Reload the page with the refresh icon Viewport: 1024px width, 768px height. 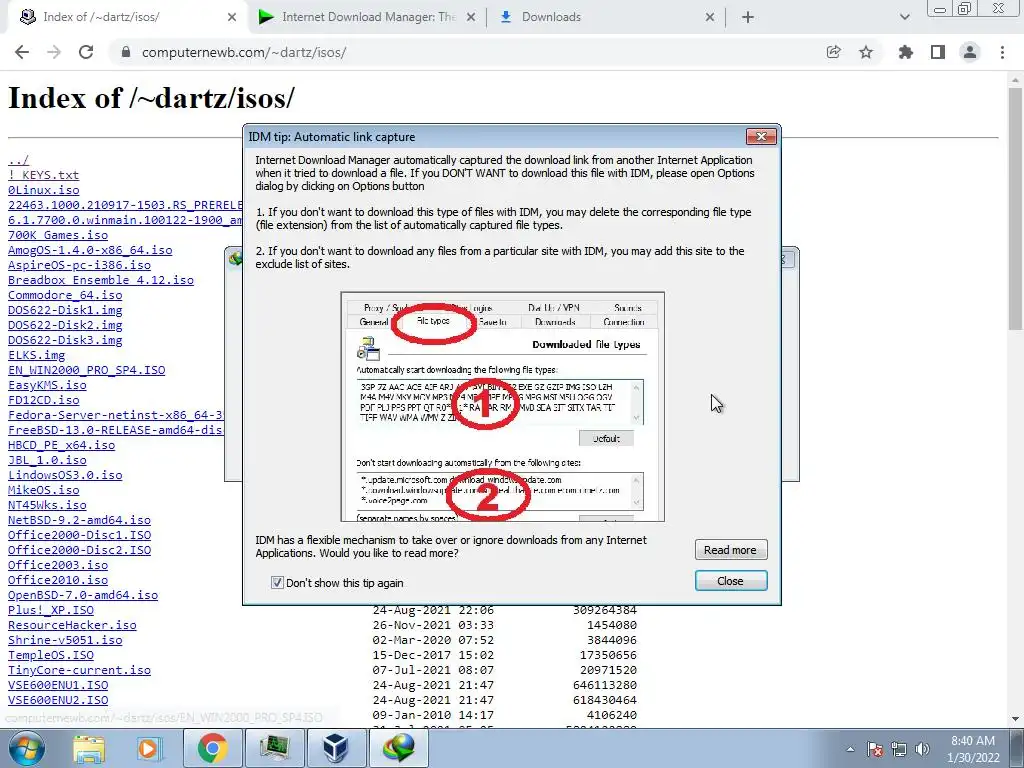[x=86, y=52]
